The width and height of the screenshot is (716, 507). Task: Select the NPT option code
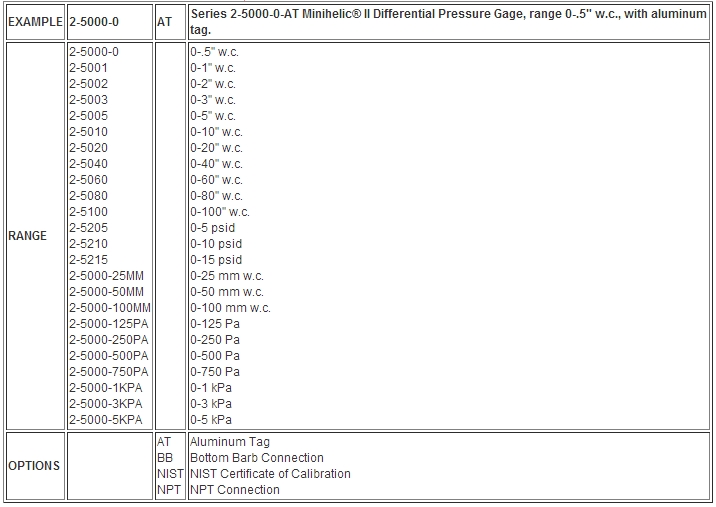169,490
